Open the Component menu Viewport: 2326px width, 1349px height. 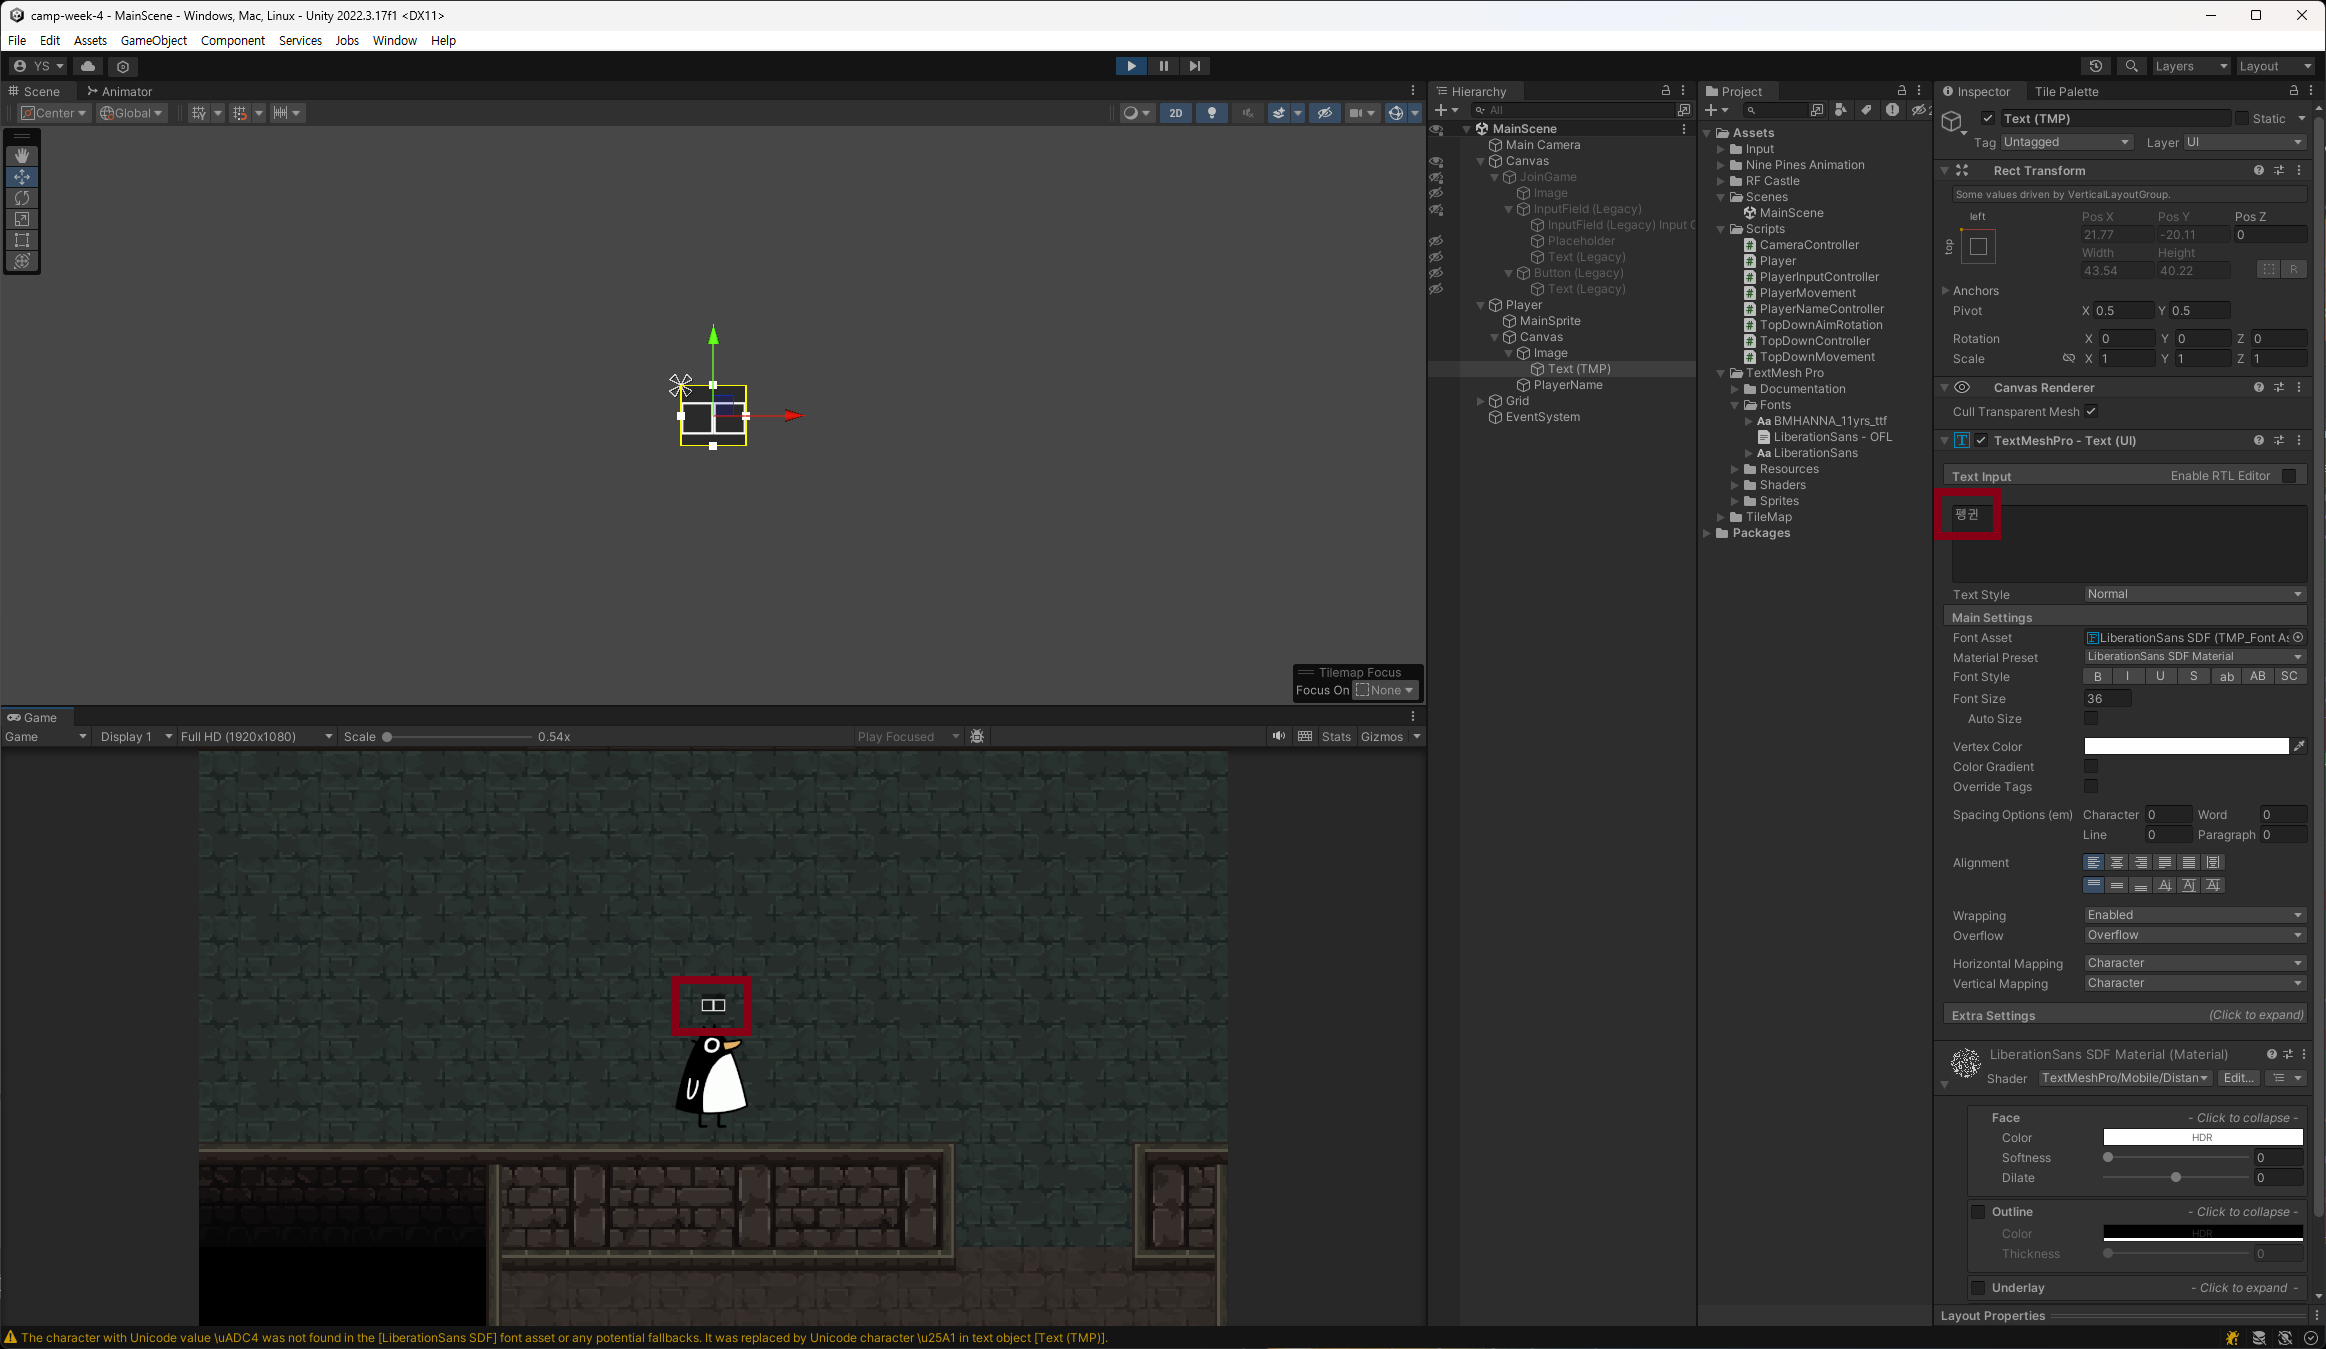233,40
